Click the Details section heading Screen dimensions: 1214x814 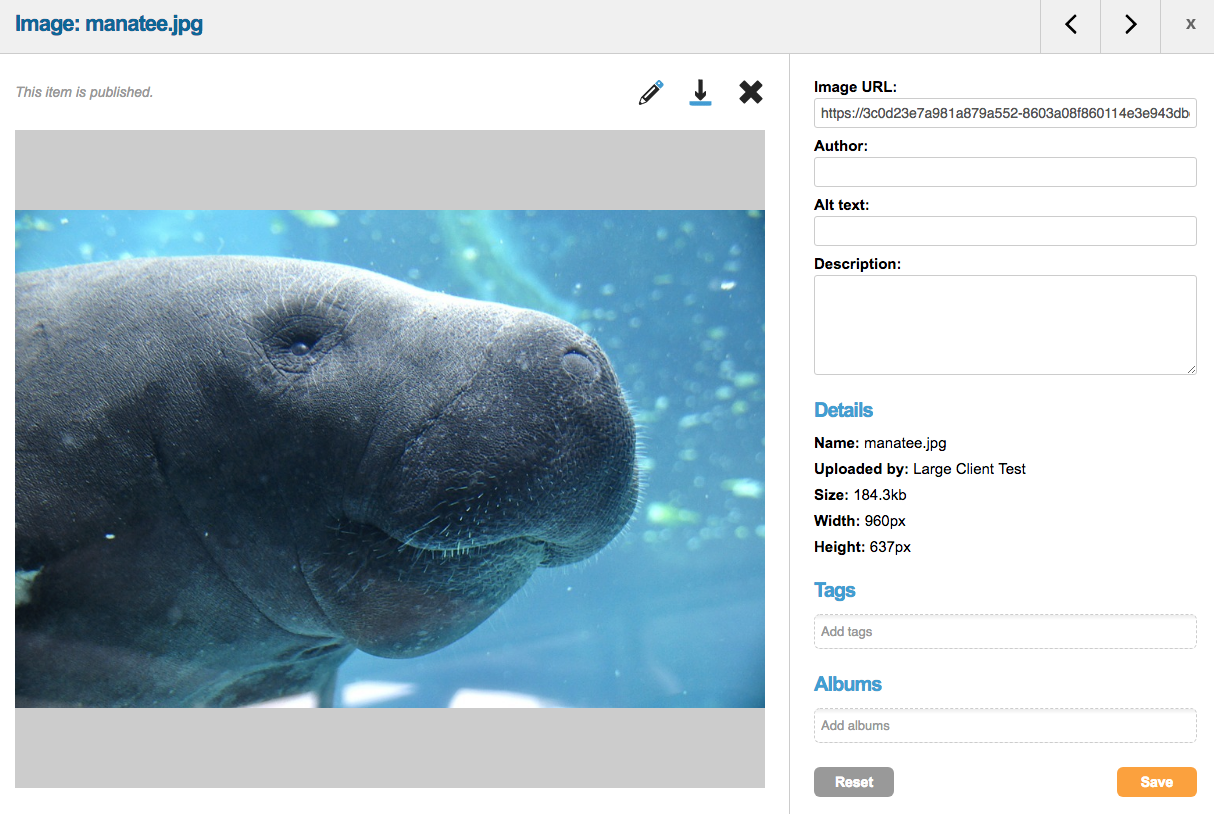coord(843,410)
